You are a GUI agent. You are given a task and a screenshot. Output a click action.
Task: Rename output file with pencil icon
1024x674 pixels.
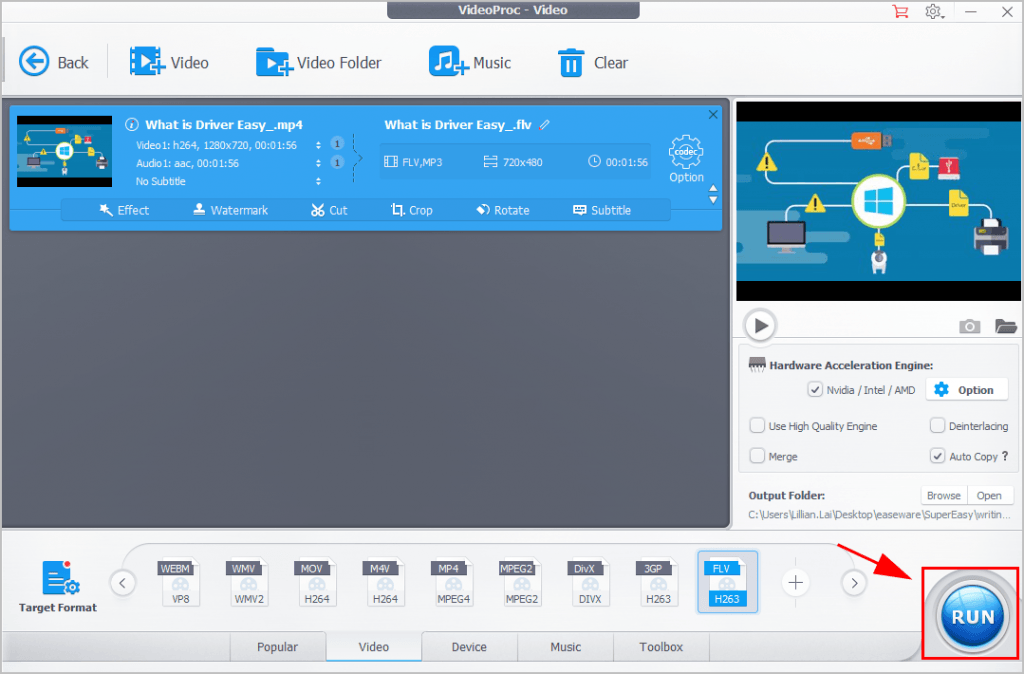(545, 124)
